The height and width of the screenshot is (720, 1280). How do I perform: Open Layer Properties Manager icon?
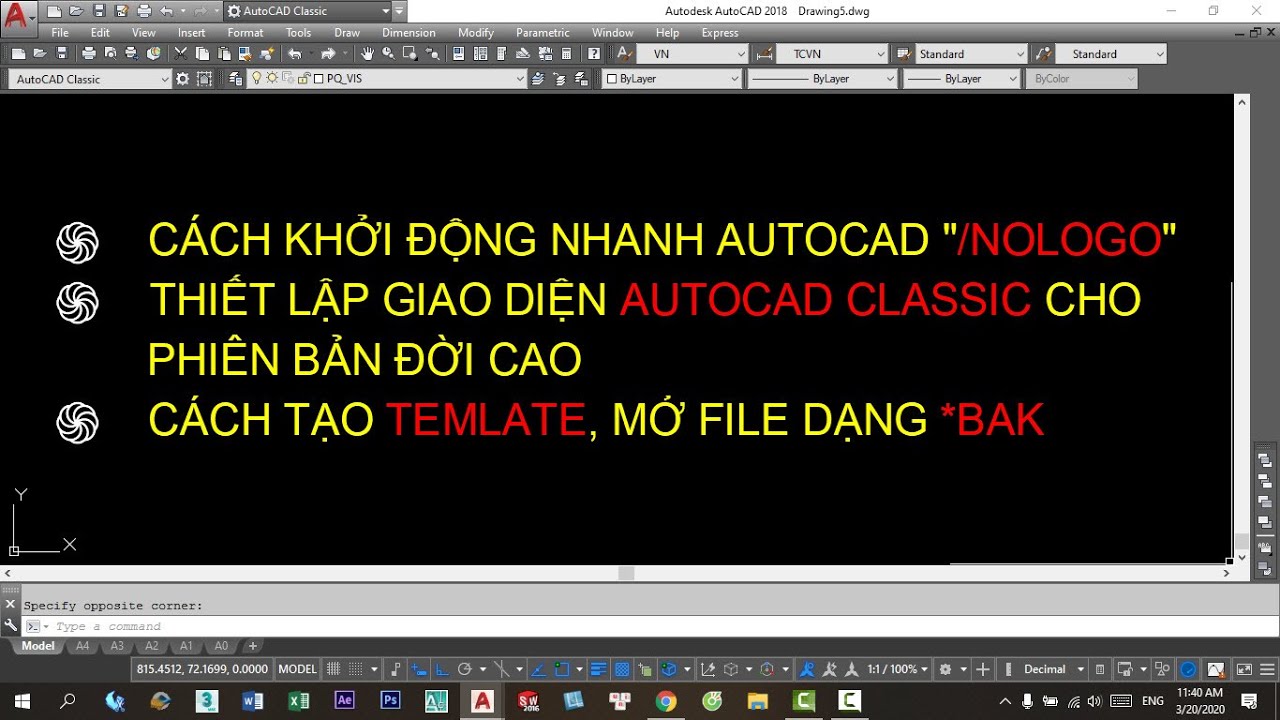(235, 79)
